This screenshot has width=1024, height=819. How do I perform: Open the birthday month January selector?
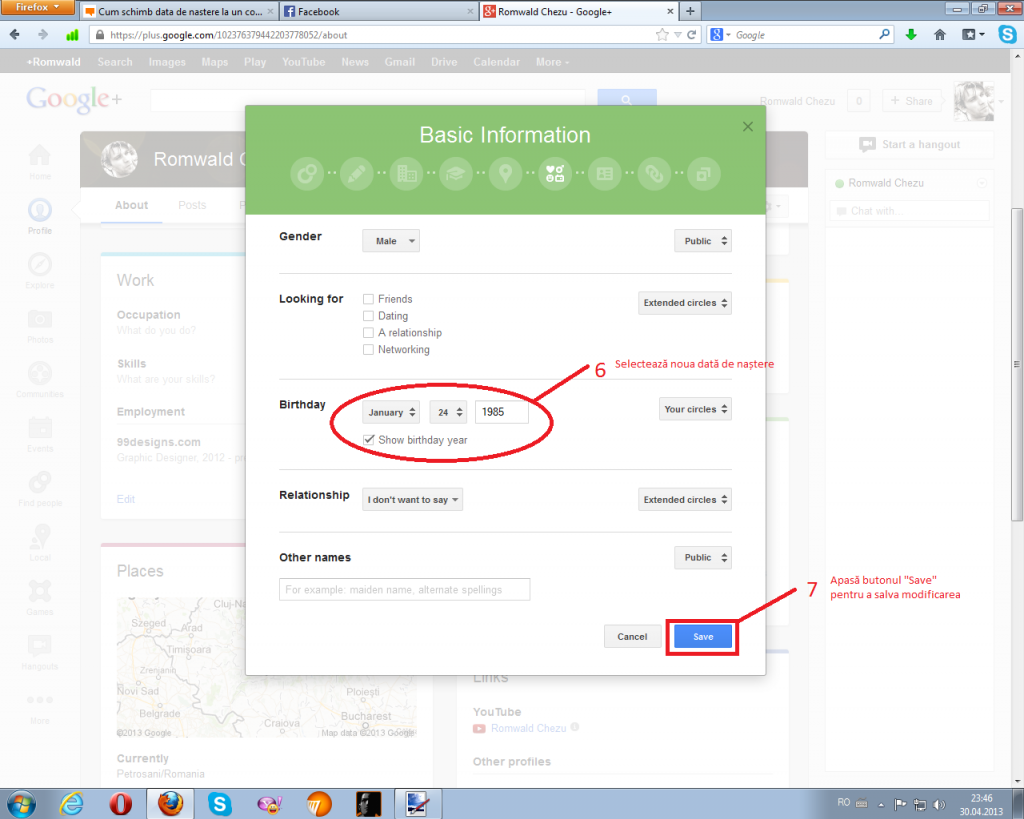pyautogui.click(x=391, y=412)
